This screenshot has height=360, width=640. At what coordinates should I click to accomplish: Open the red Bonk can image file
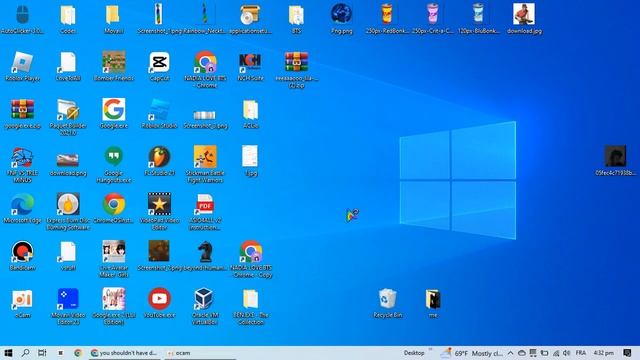point(387,19)
